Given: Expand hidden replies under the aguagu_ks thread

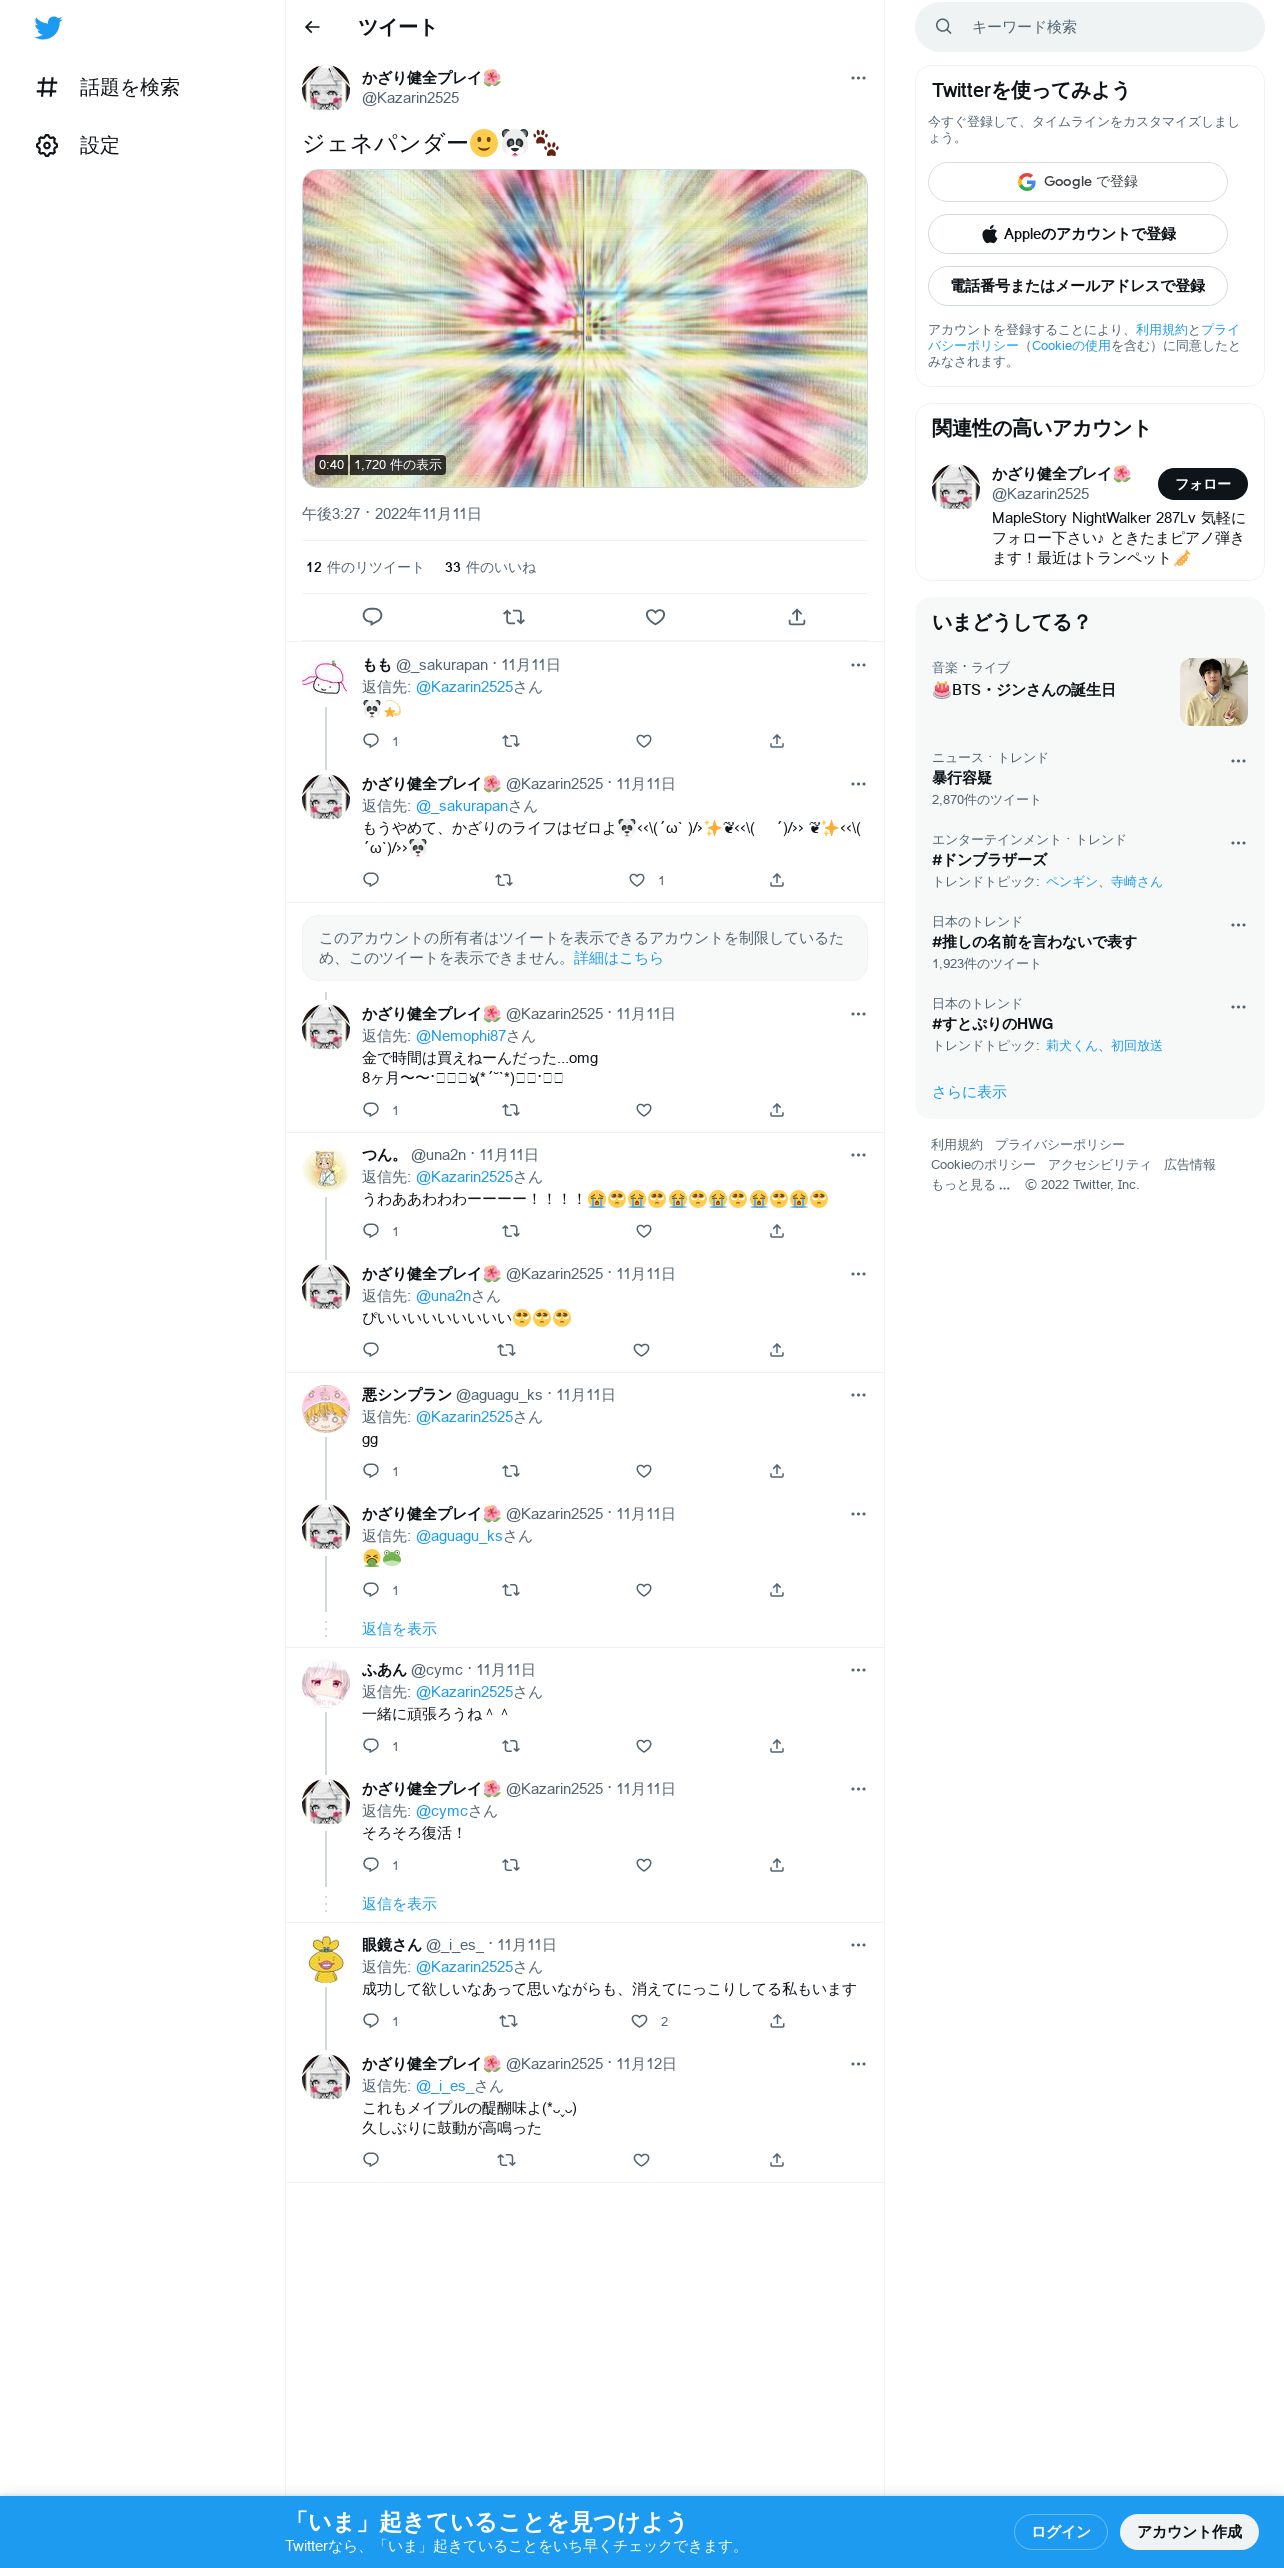Looking at the screenshot, I should click(399, 1629).
